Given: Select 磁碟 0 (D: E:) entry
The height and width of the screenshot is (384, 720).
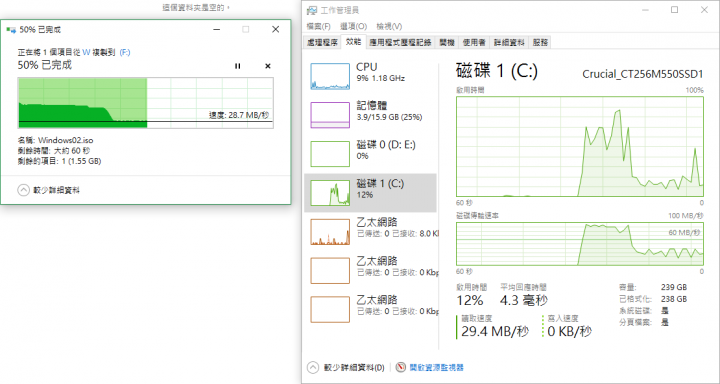Looking at the screenshot, I should (x=370, y=154).
